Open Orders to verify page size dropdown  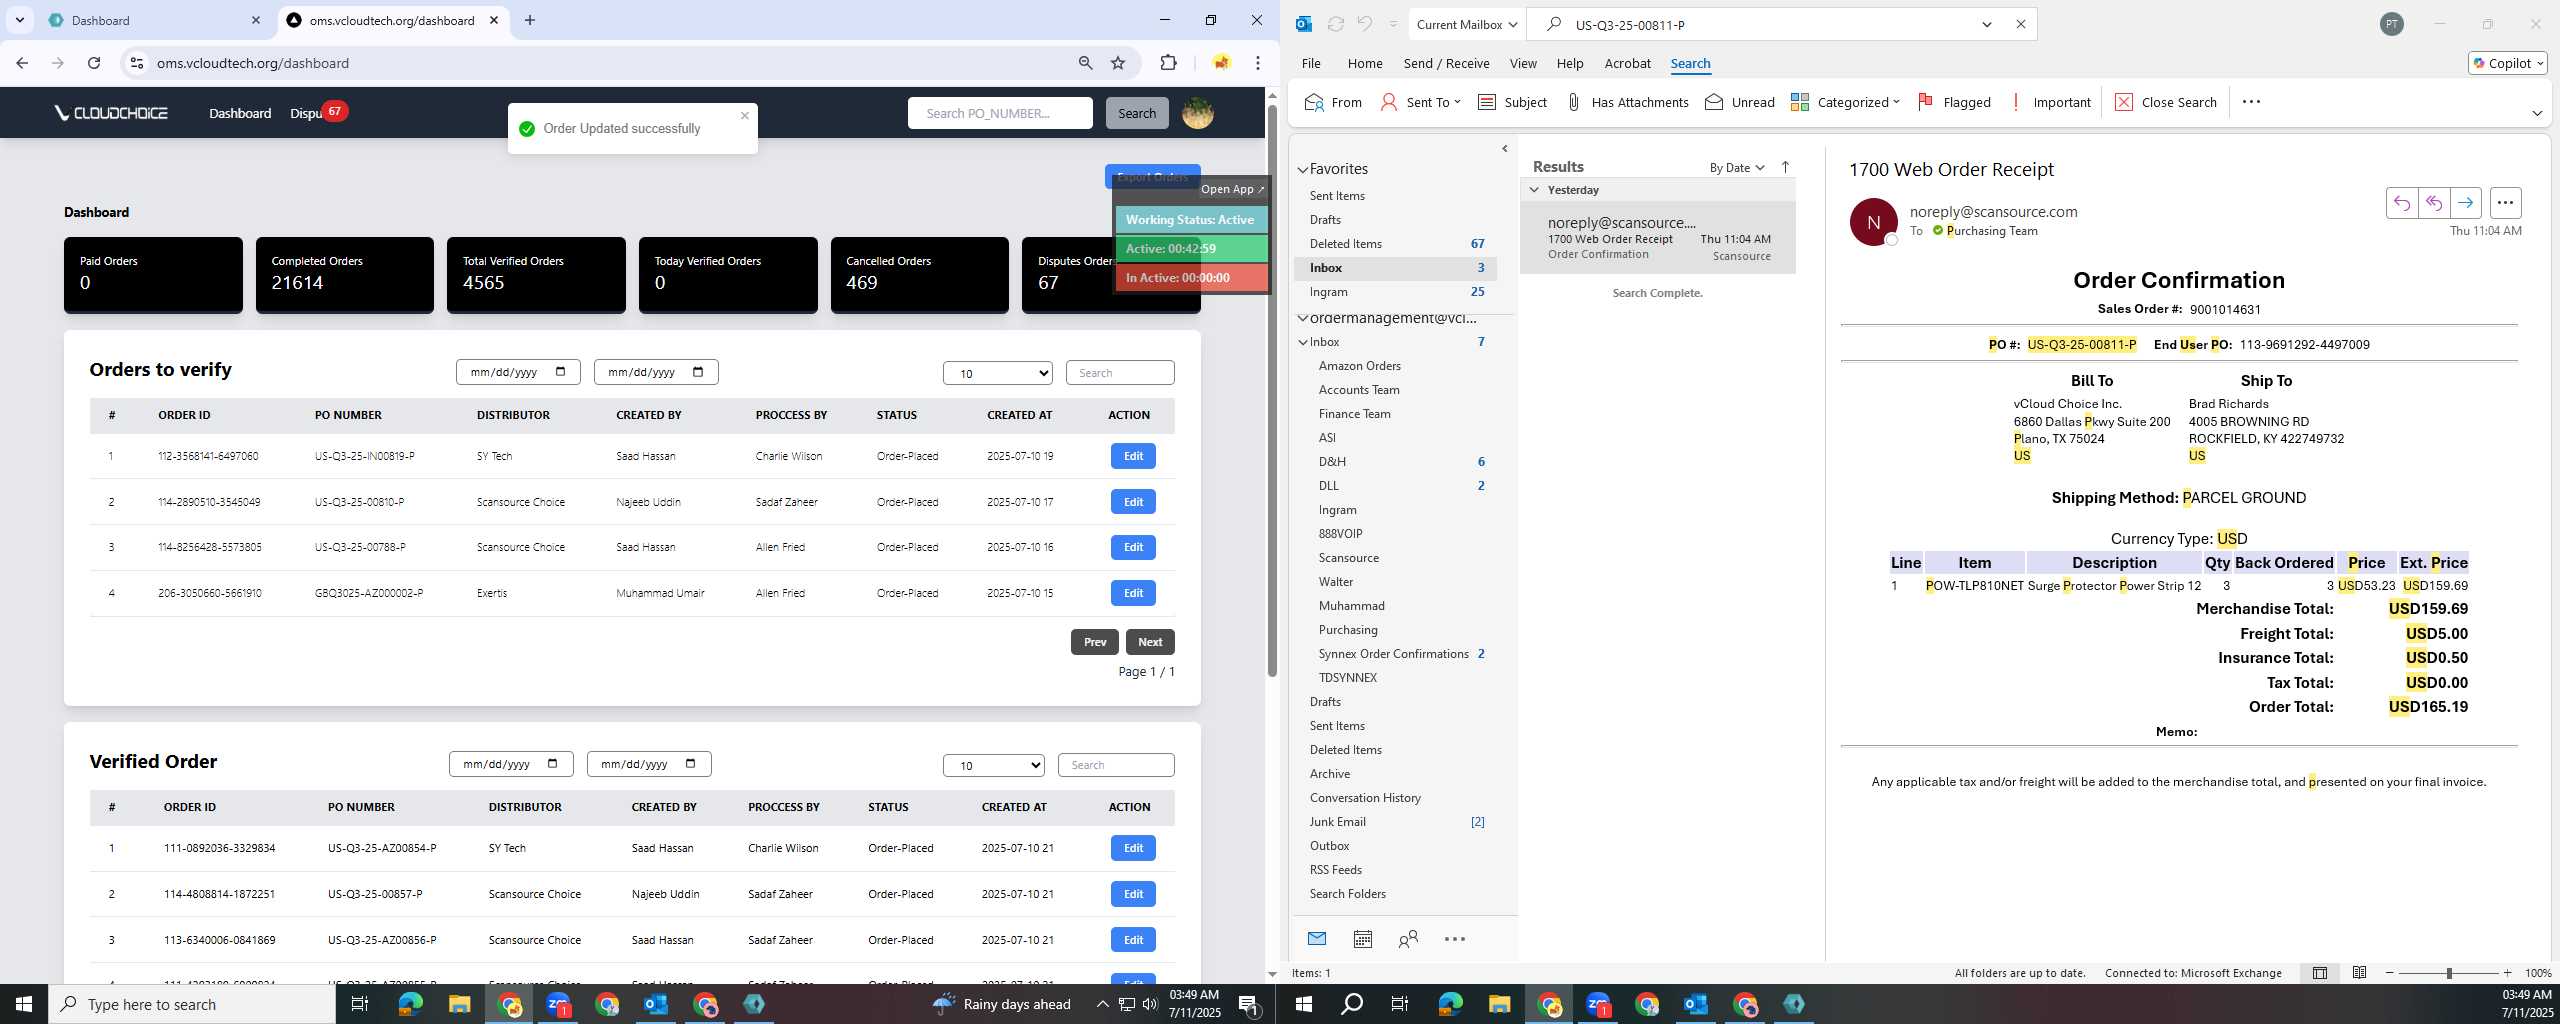pyautogui.click(x=997, y=373)
